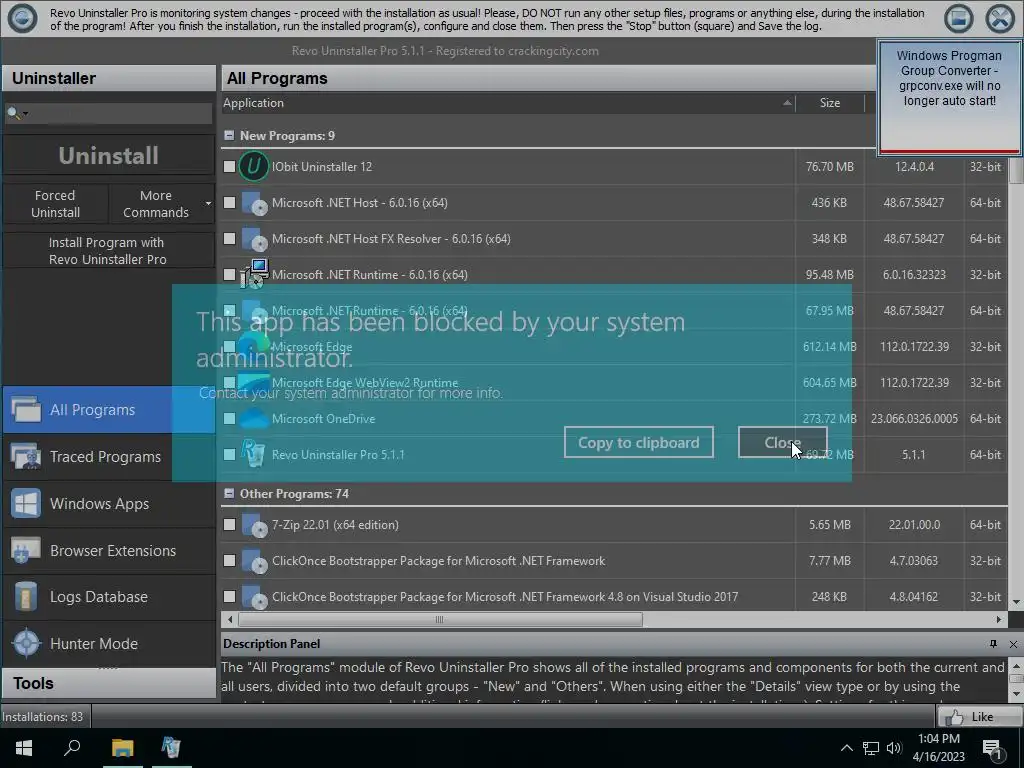Pin the Description Panel

coord(993,644)
